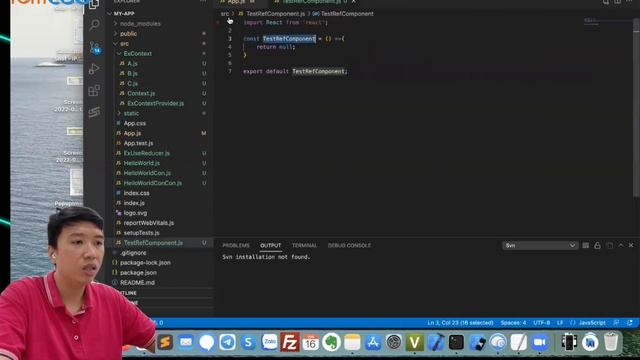Open the App Store from the dock

click(x=373, y=342)
